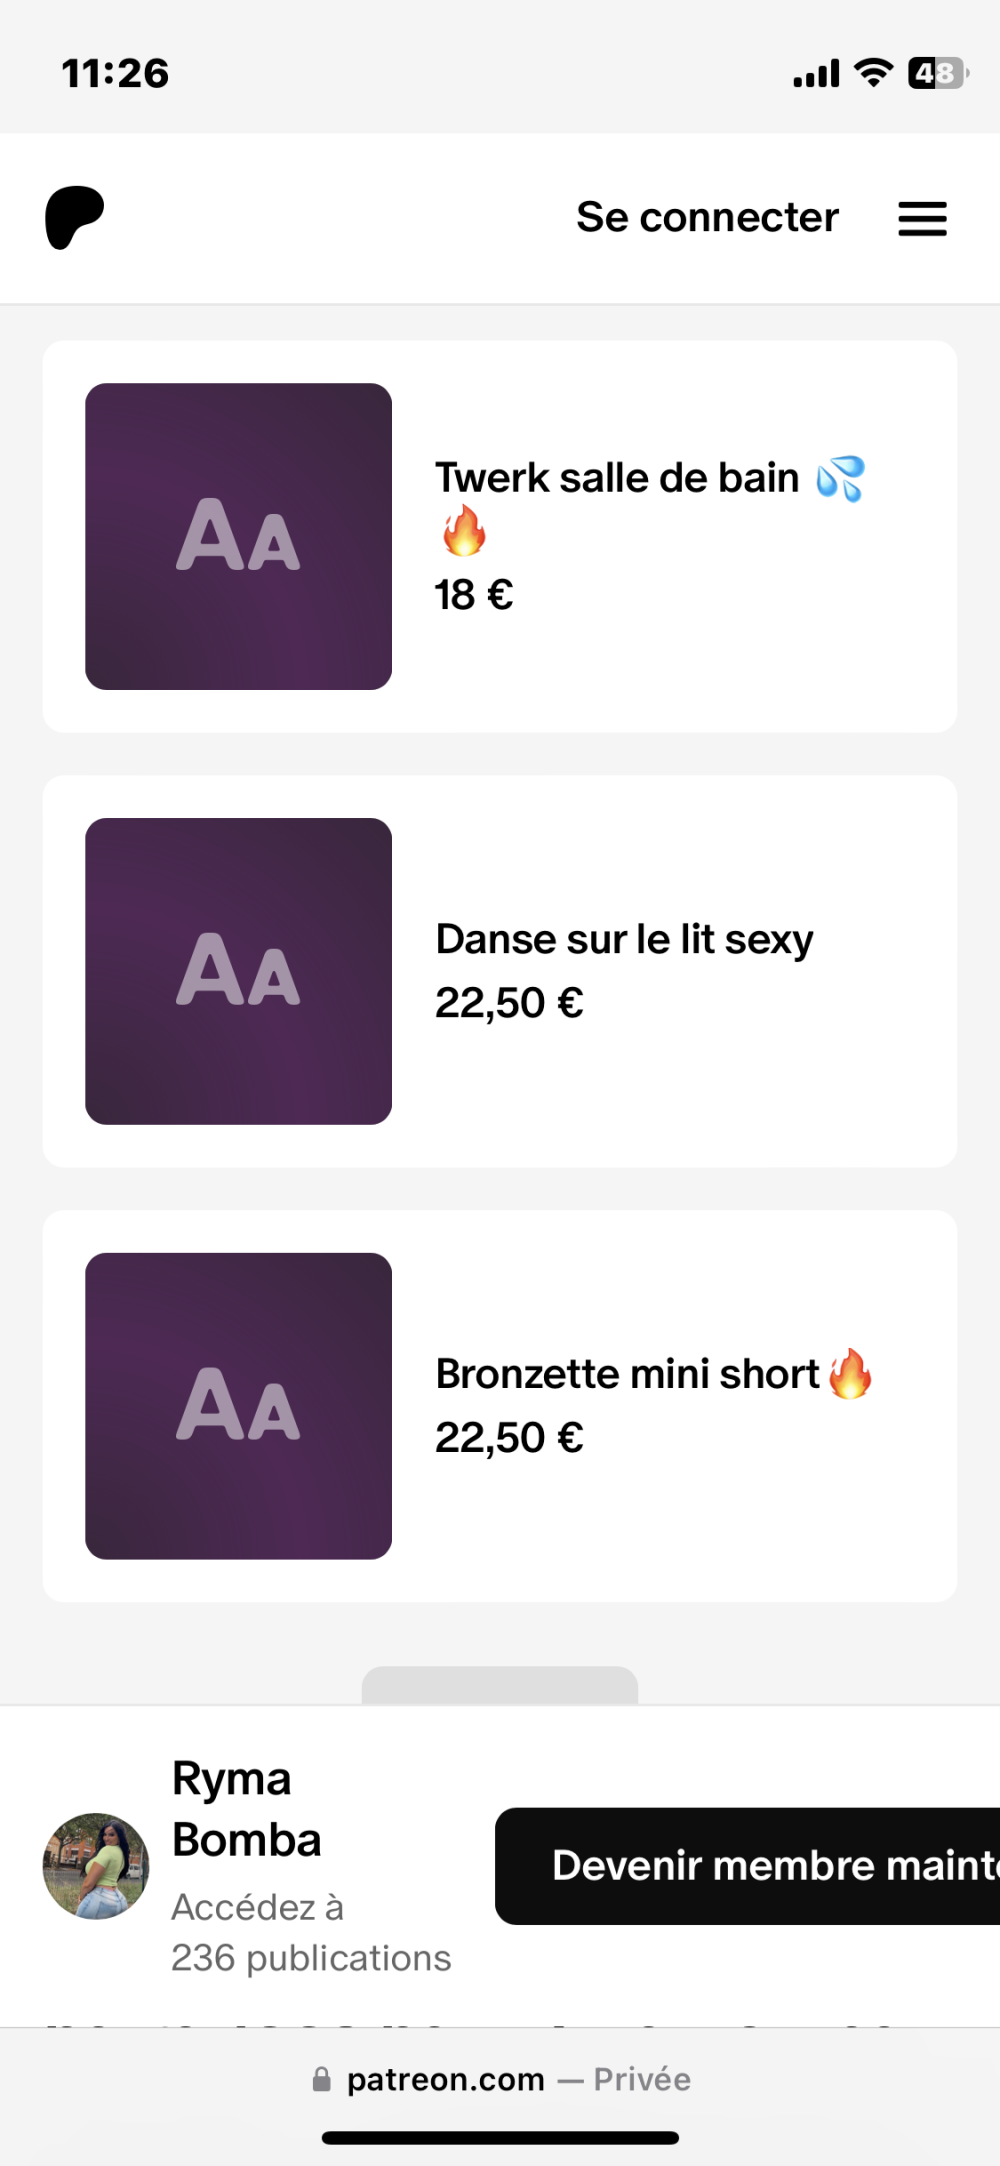
Task: Select the Bronzette mini short title
Action: 627,1374
